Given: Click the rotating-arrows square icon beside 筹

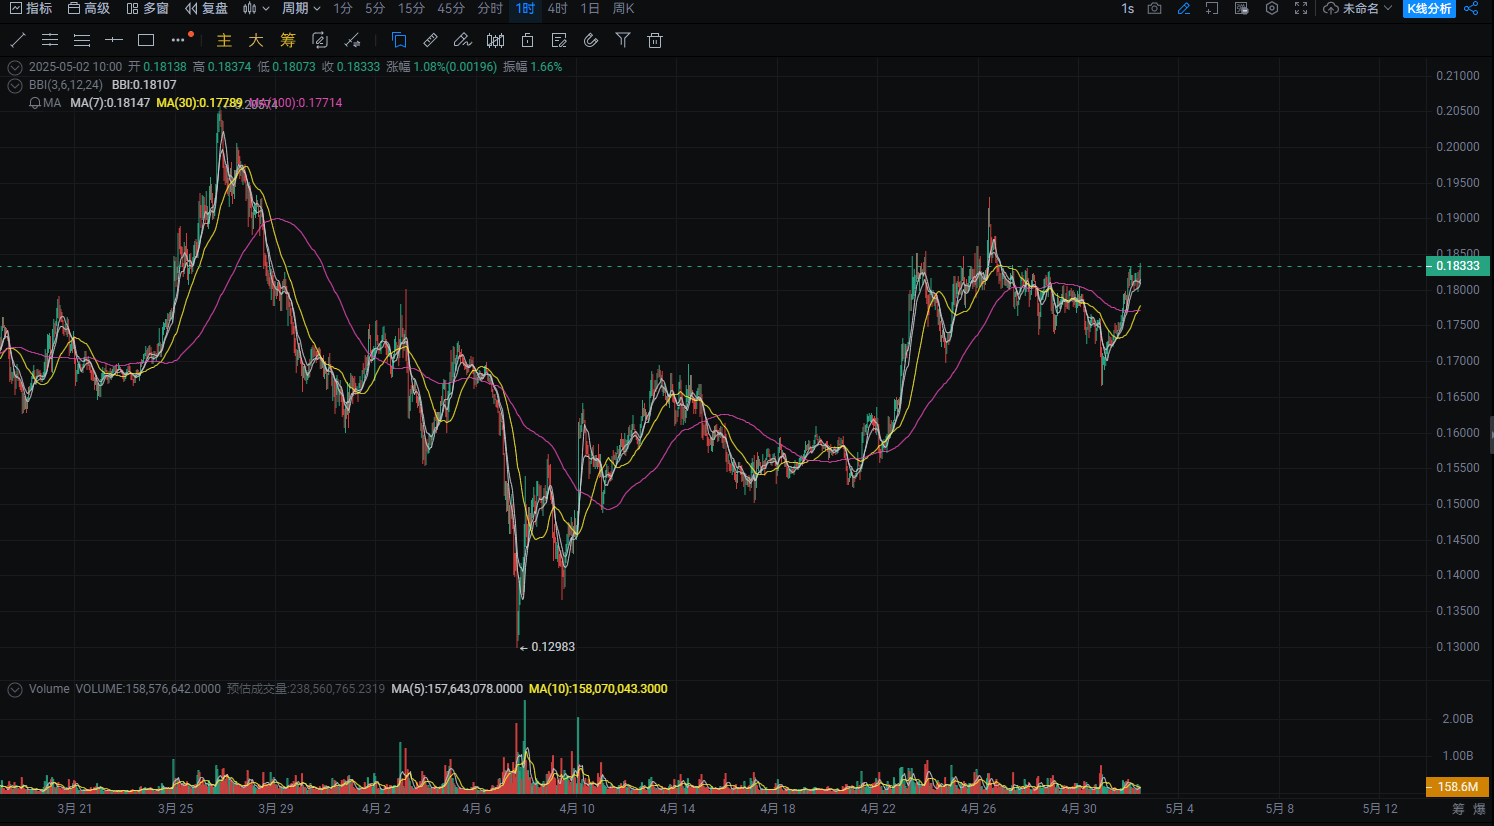Looking at the screenshot, I should click(x=320, y=40).
